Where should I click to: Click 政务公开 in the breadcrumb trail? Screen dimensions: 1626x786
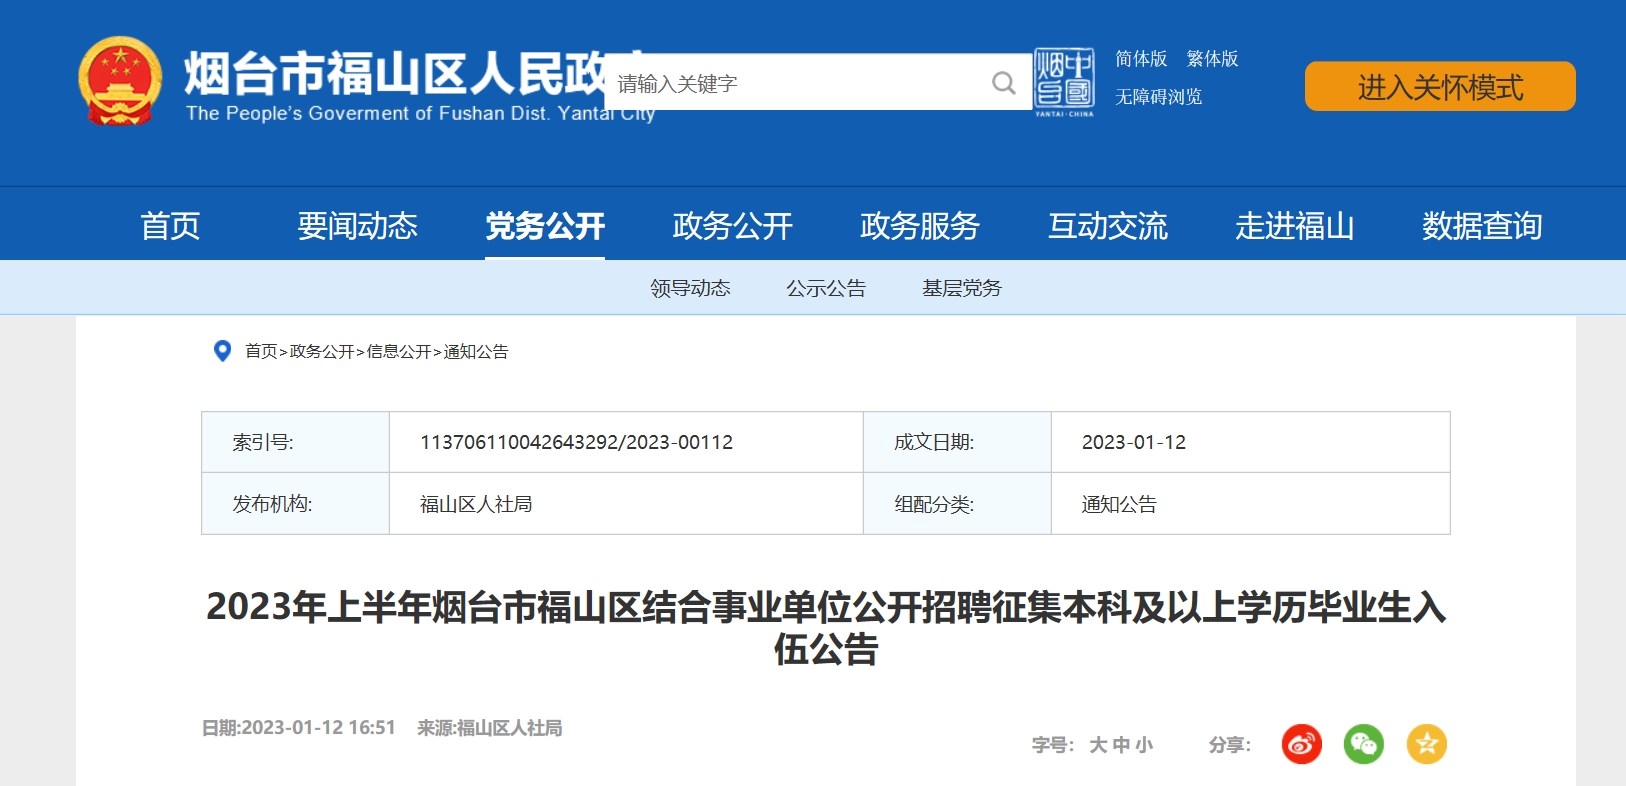(x=322, y=351)
